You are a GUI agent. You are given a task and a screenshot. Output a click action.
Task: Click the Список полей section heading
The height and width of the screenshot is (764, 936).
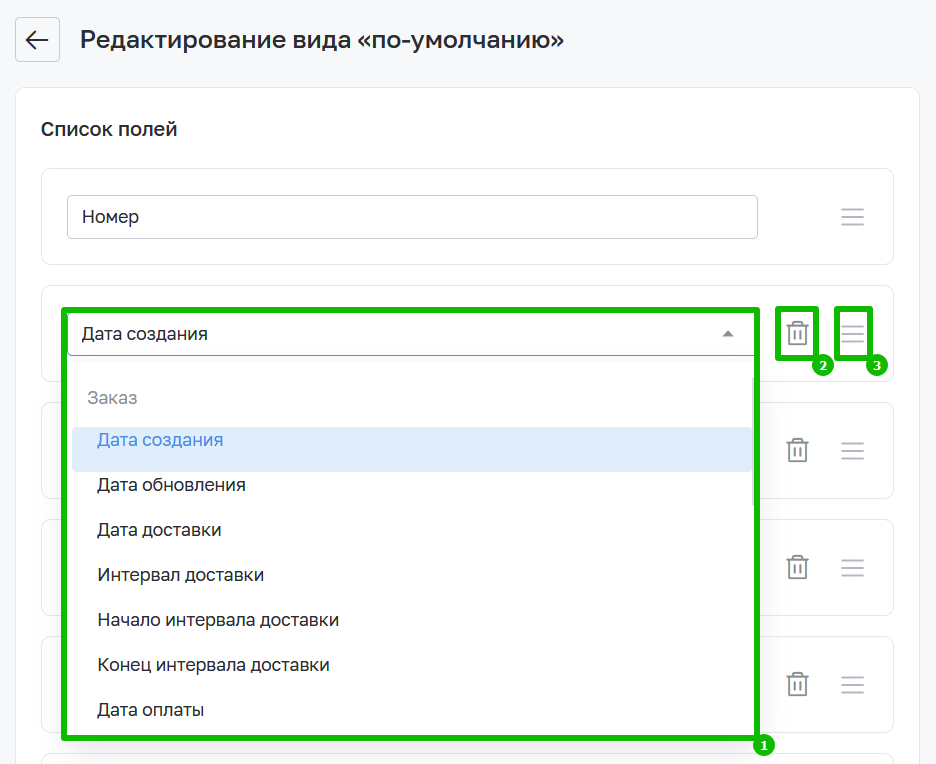coord(109,129)
